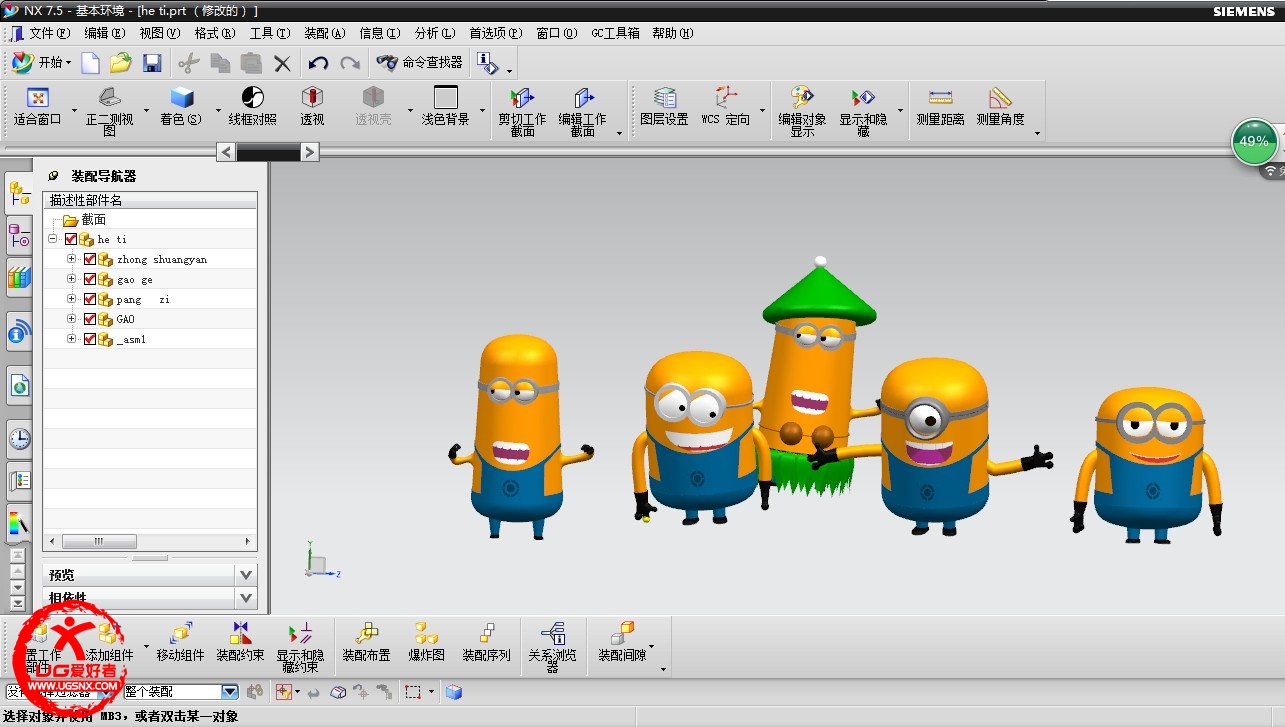Open 装配序列 assembly sequence
1285x727 pixels.
[486, 644]
